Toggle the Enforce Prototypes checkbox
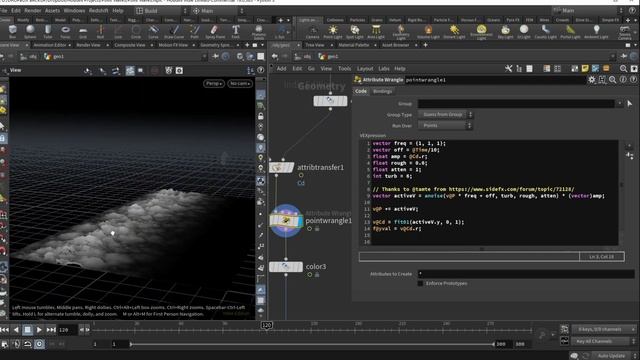This screenshot has height=360, width=640. point(420,283)
